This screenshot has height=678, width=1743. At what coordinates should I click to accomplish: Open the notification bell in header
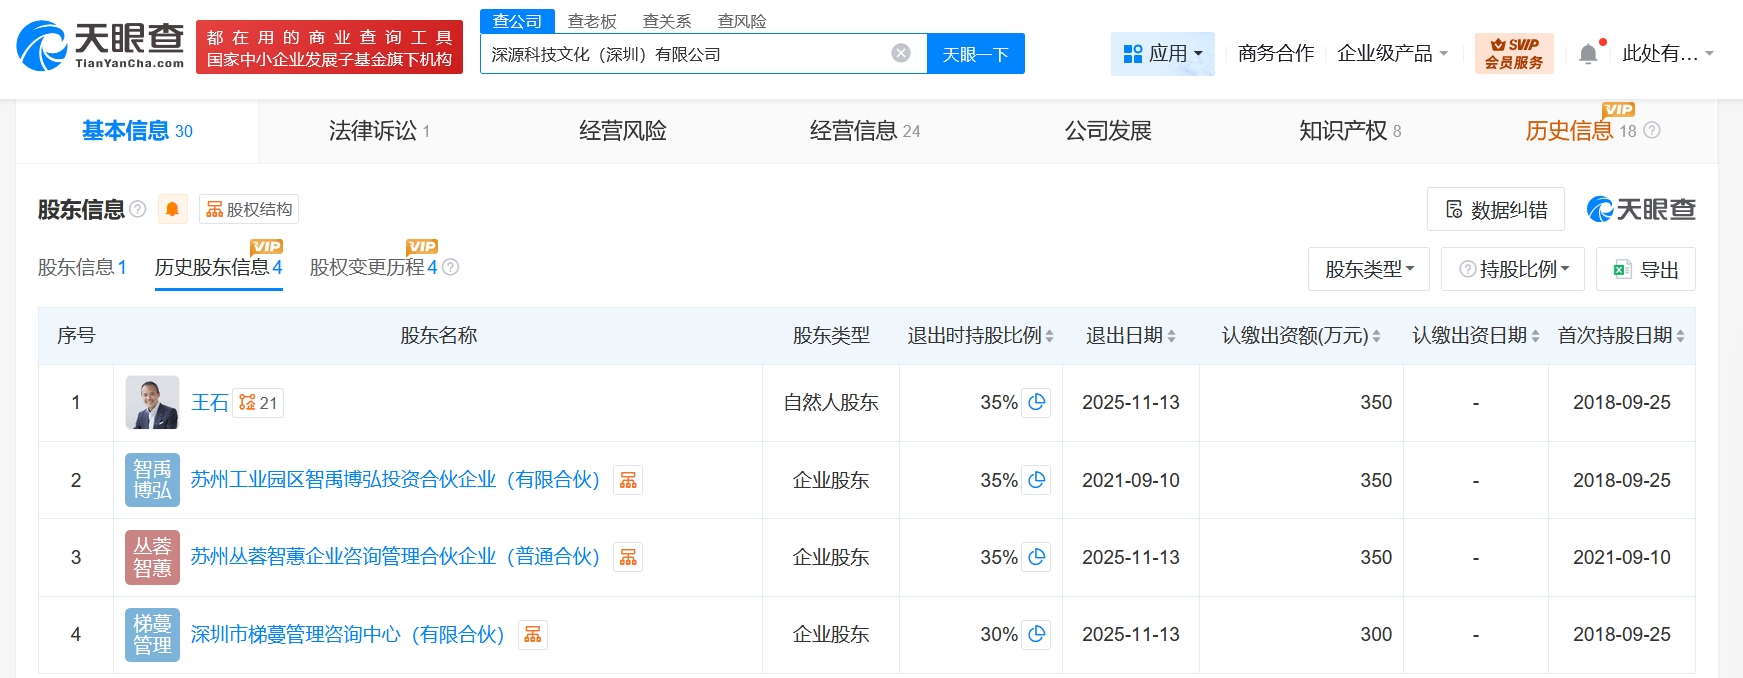coord(1588,54)
